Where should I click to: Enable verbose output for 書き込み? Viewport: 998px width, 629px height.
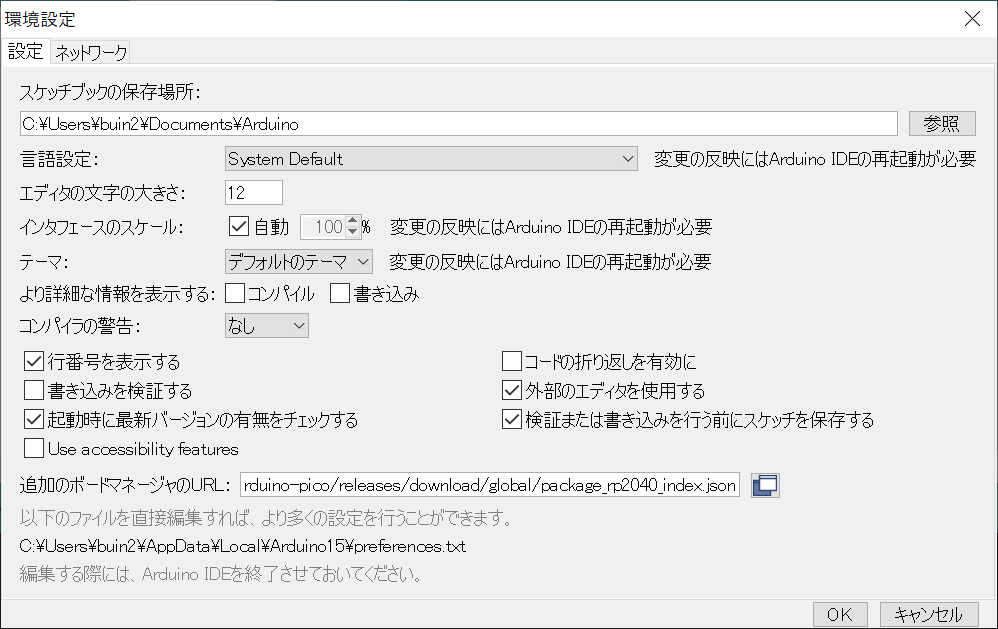tap(340, 293)
